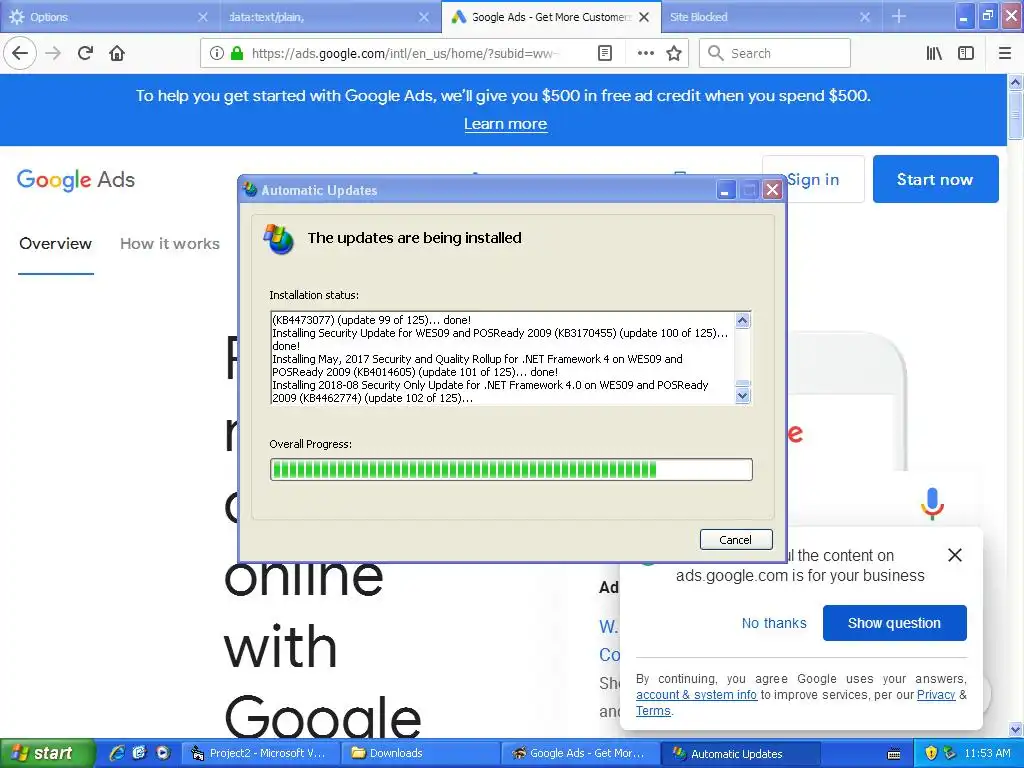The height and width of the screenshot is (768, 1024).
Task: Click the green padlock security icon
Action: [236, 53]
